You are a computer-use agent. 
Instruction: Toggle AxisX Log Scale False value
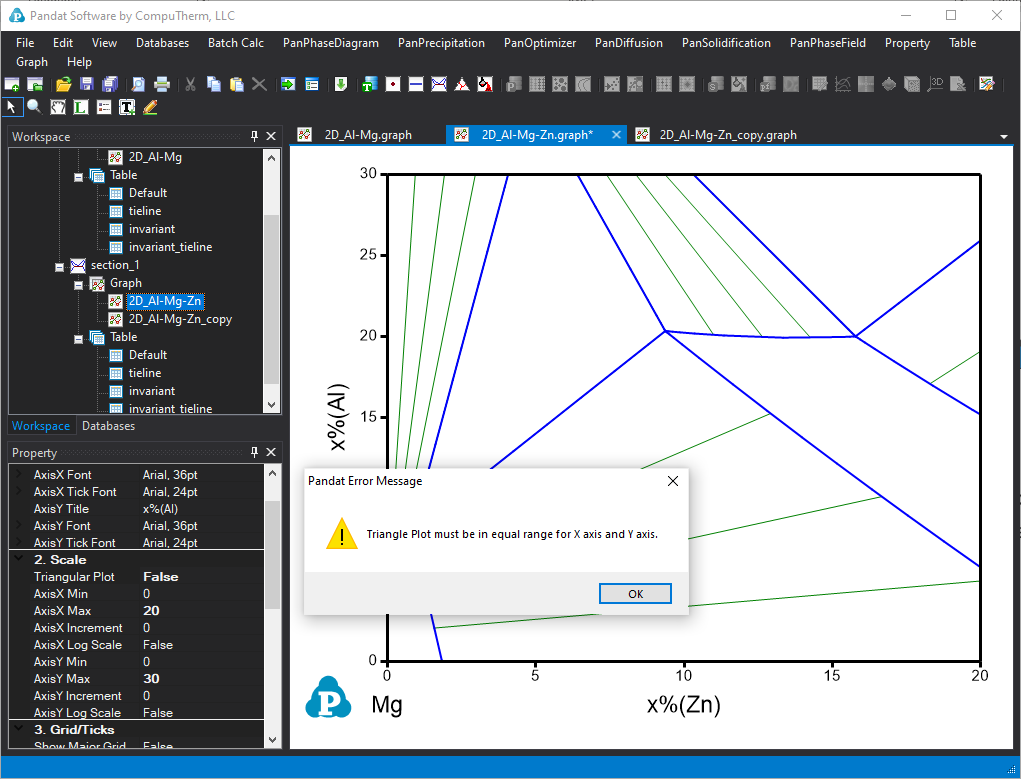tap(158, 645)
